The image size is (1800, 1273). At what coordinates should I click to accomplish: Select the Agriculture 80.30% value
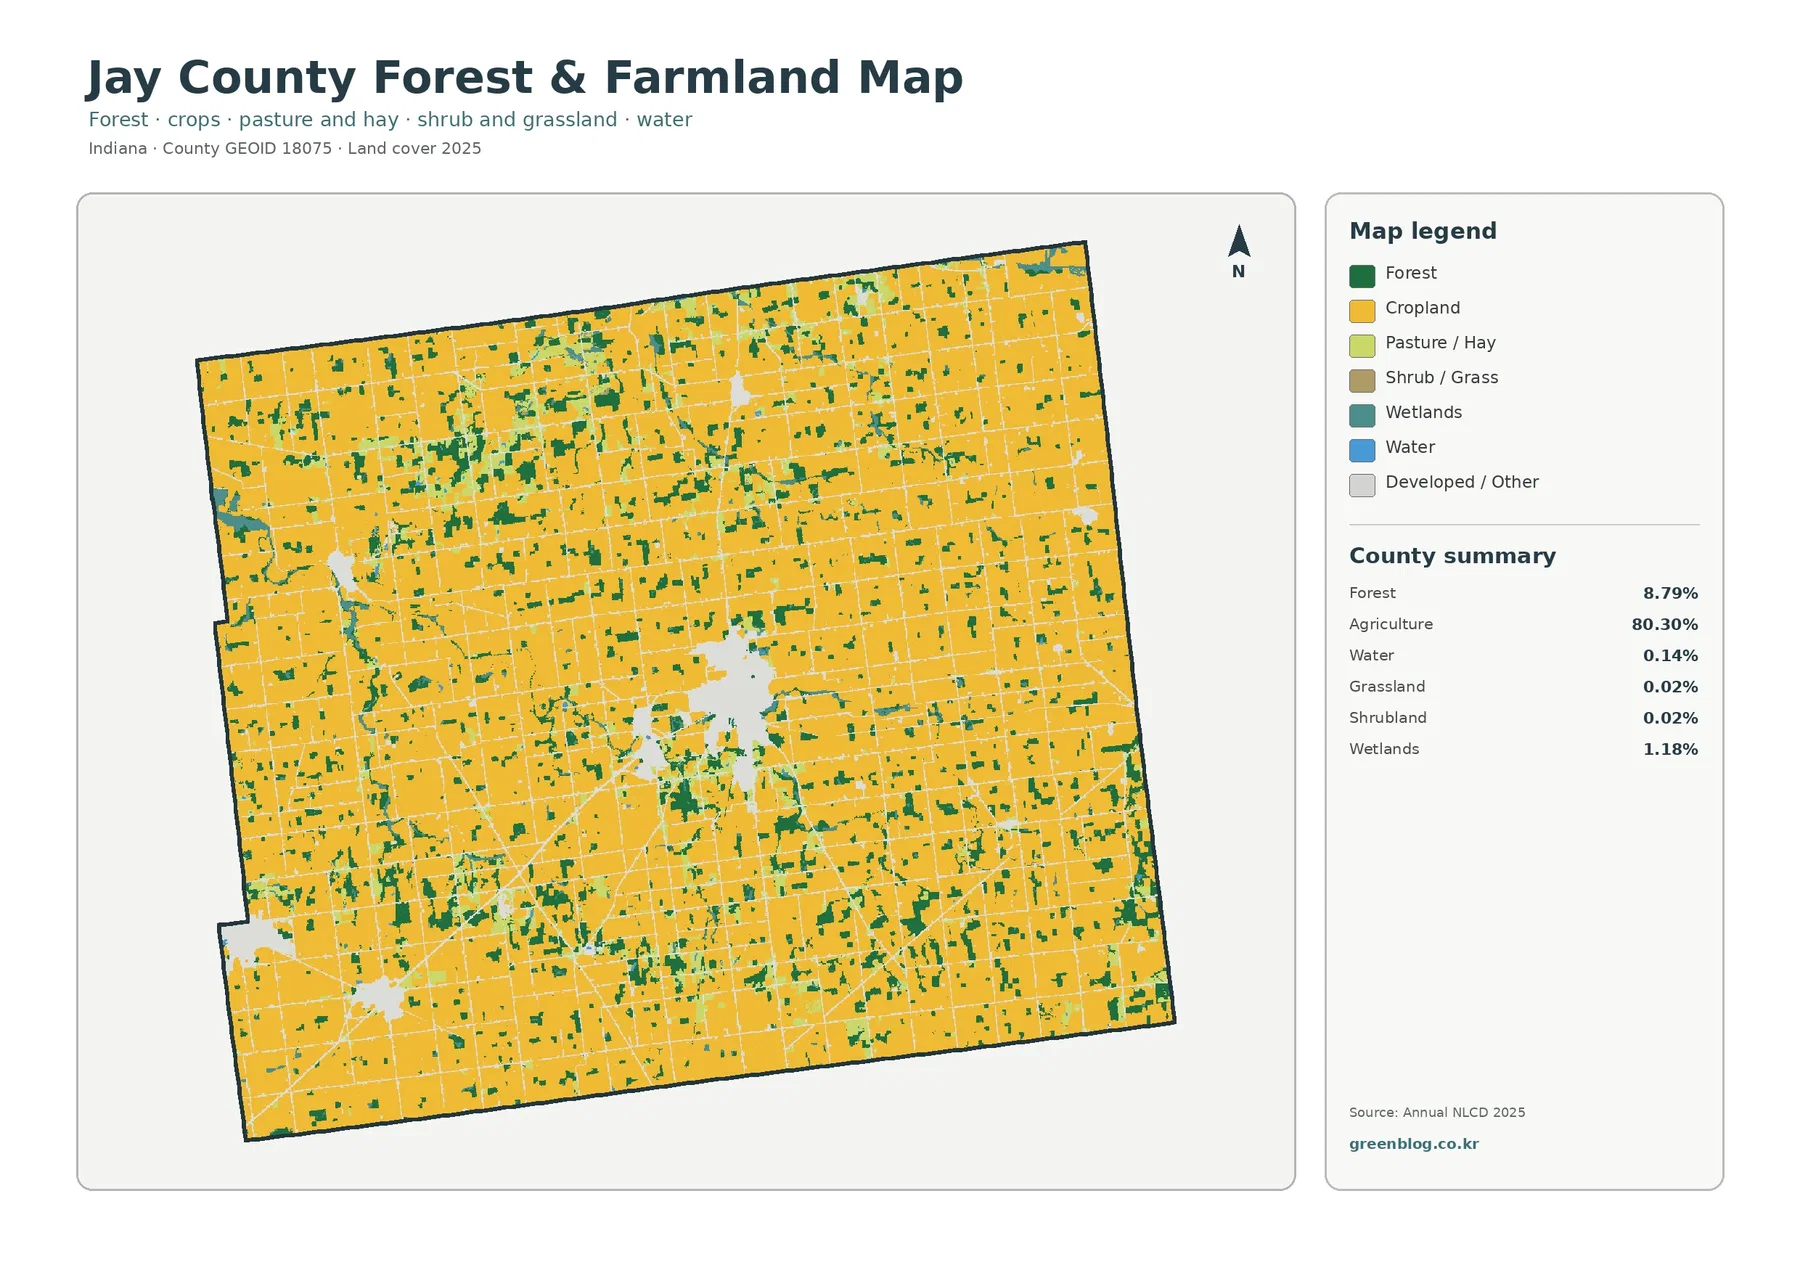coord(1665,625)
